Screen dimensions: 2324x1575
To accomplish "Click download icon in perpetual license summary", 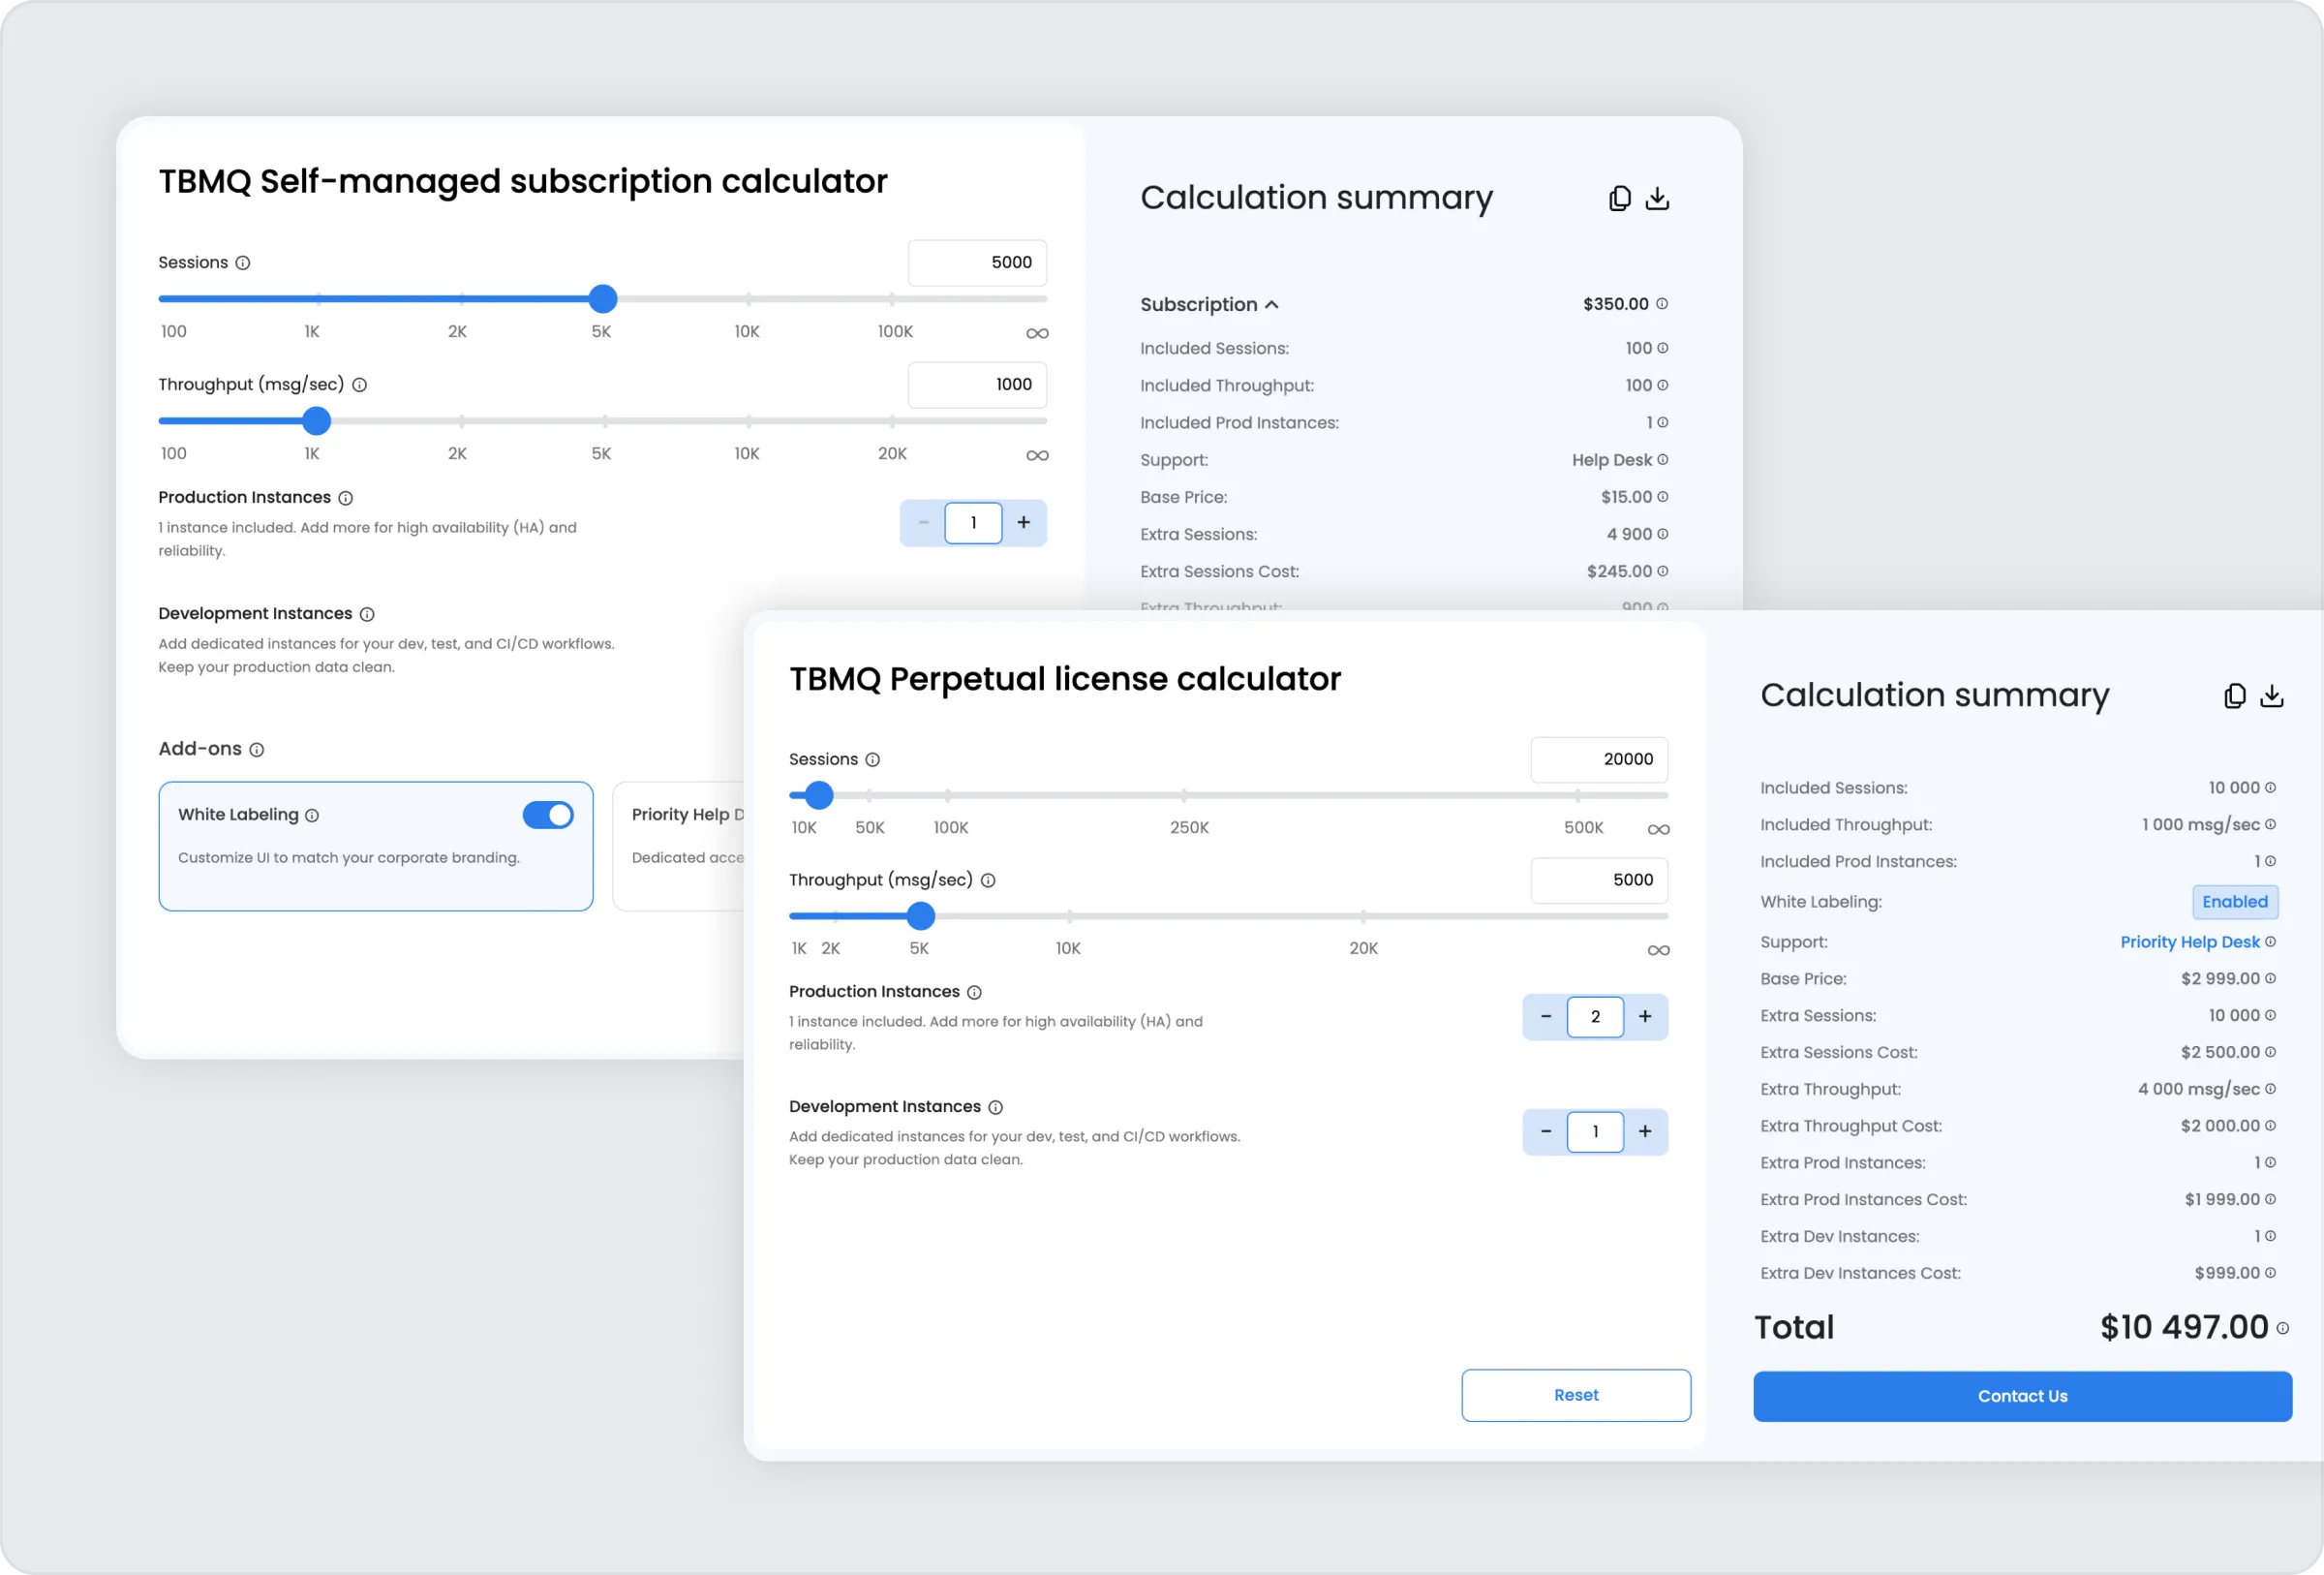I will [x=2272, y=696].
